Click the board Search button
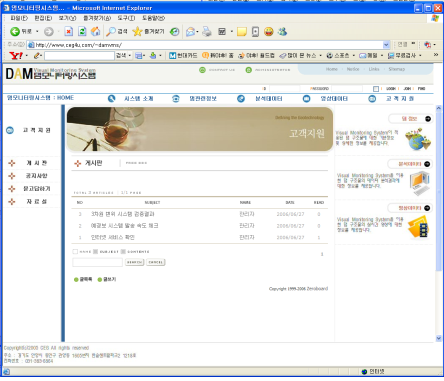This screenshot has width=444, height=381. [135, 262]
